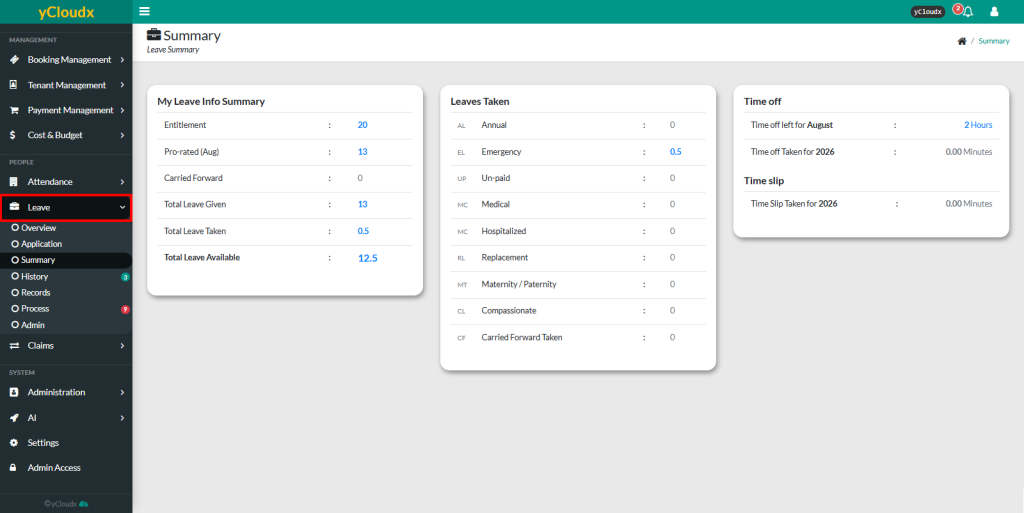Expand Administration chevron
The height and width of the screenshot is (513, 1024).
click(122, 392)
